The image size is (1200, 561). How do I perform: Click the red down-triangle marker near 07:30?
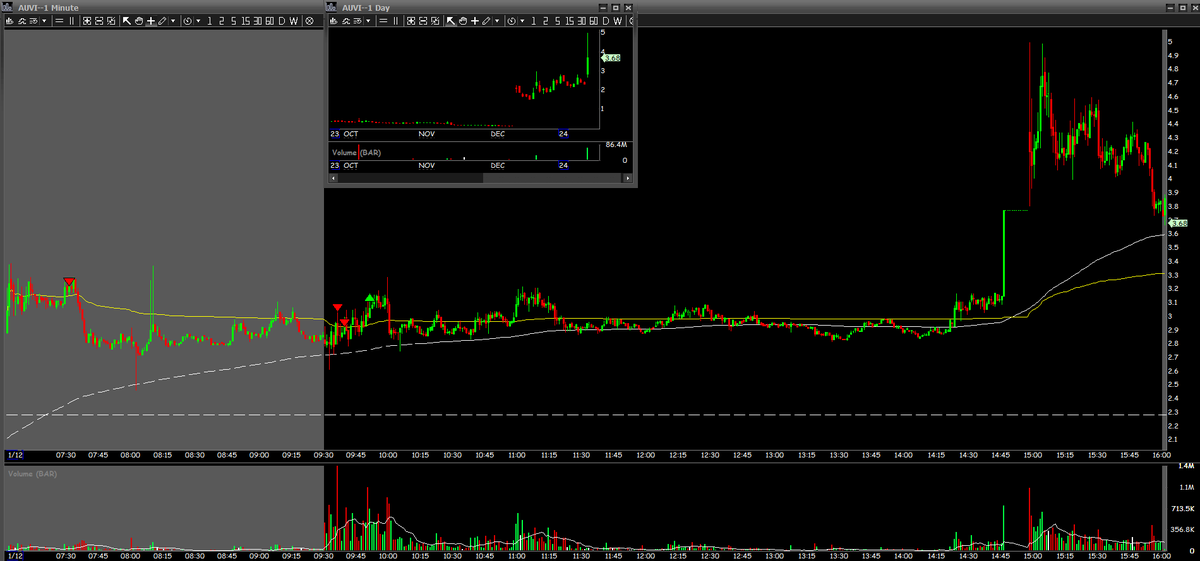(69, 283)
